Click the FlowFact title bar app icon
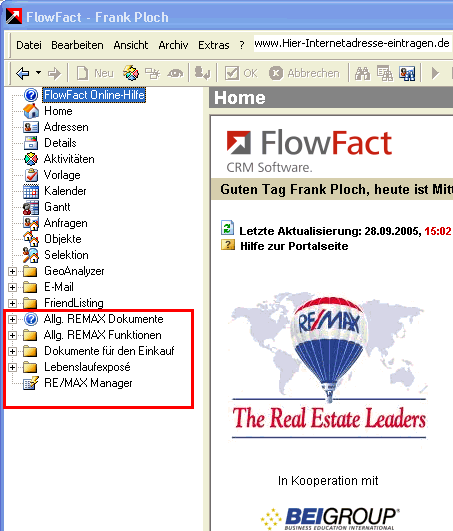 [14, 16]
